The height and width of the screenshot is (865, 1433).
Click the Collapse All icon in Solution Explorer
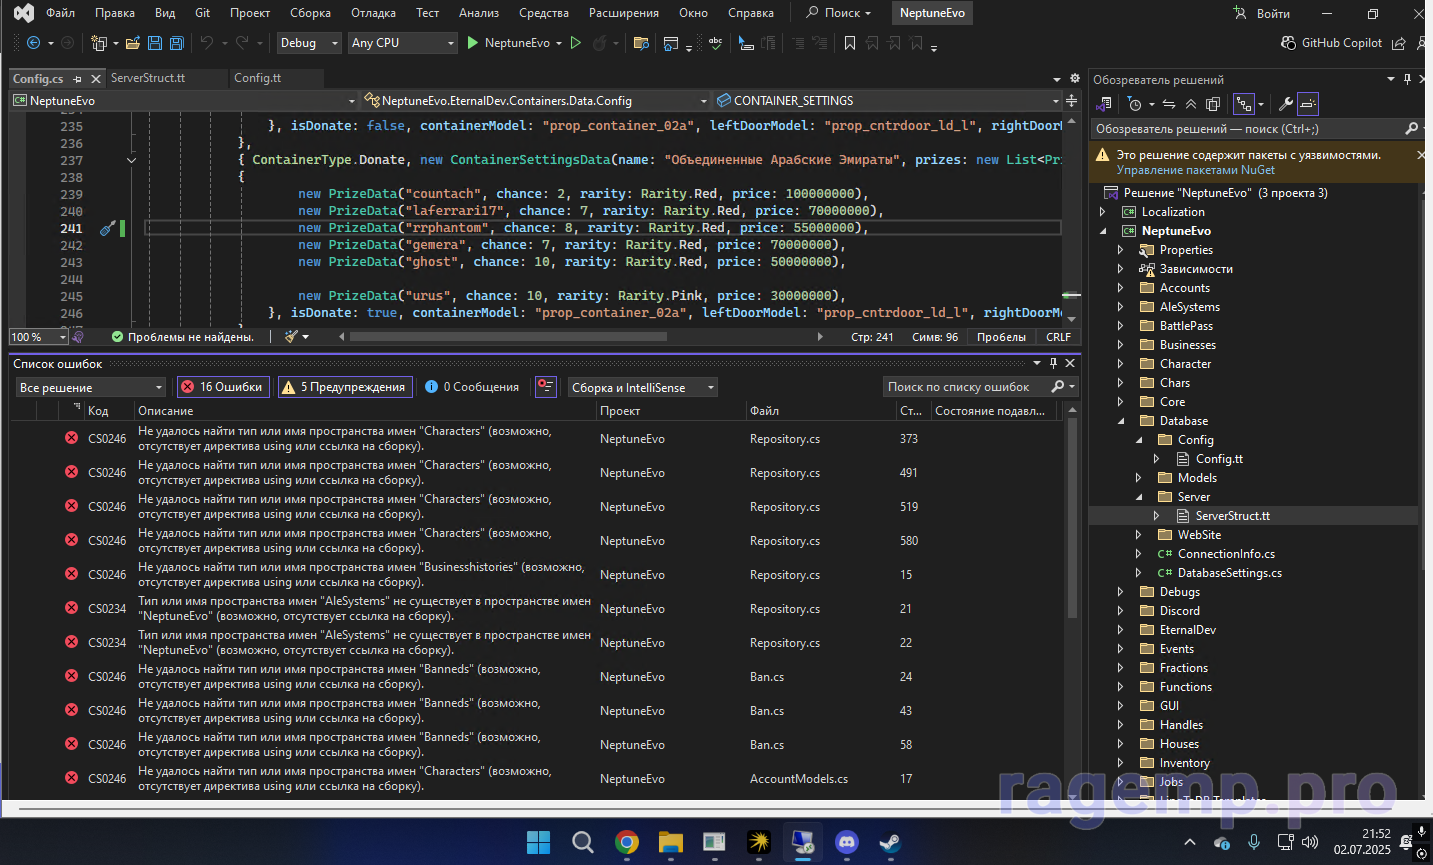(x=1191, y=104)
